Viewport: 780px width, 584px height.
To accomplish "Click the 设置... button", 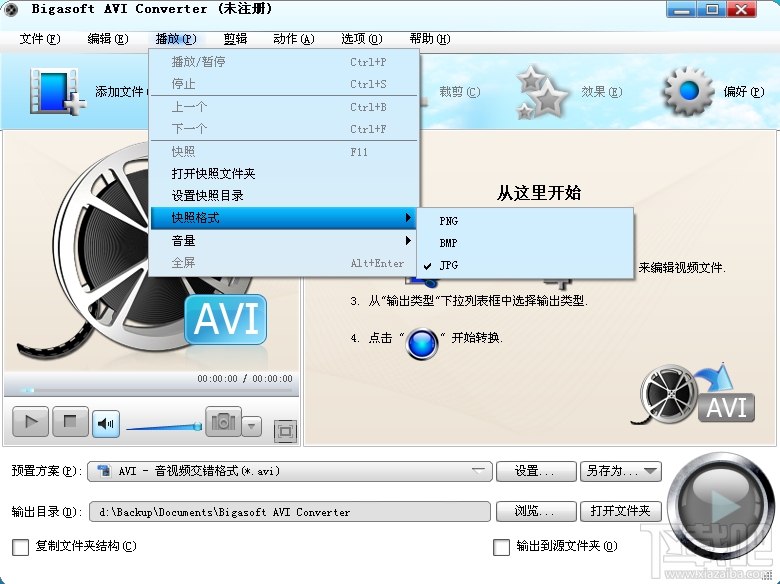I will pyautogui.click(x=536, y=471).
